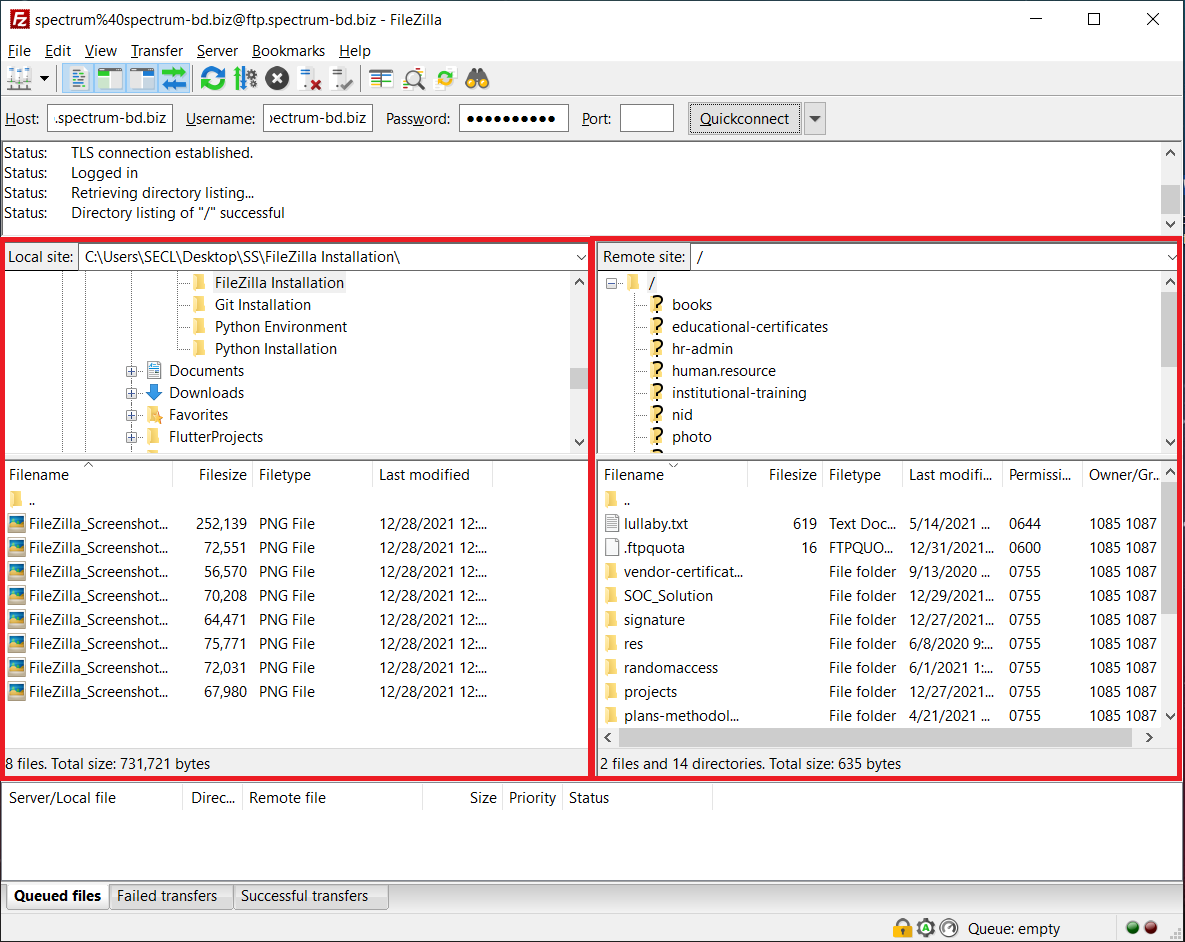Select Python Environment folder in local tree
1185x942 pixels.
point(280,327)
